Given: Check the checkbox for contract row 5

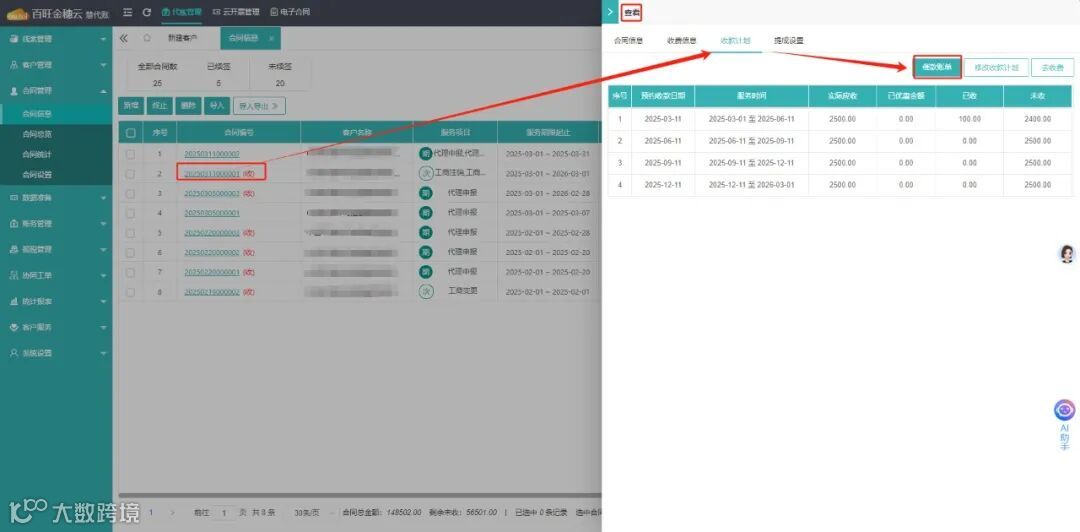Looking at the screenshot, I should (130, 233).
